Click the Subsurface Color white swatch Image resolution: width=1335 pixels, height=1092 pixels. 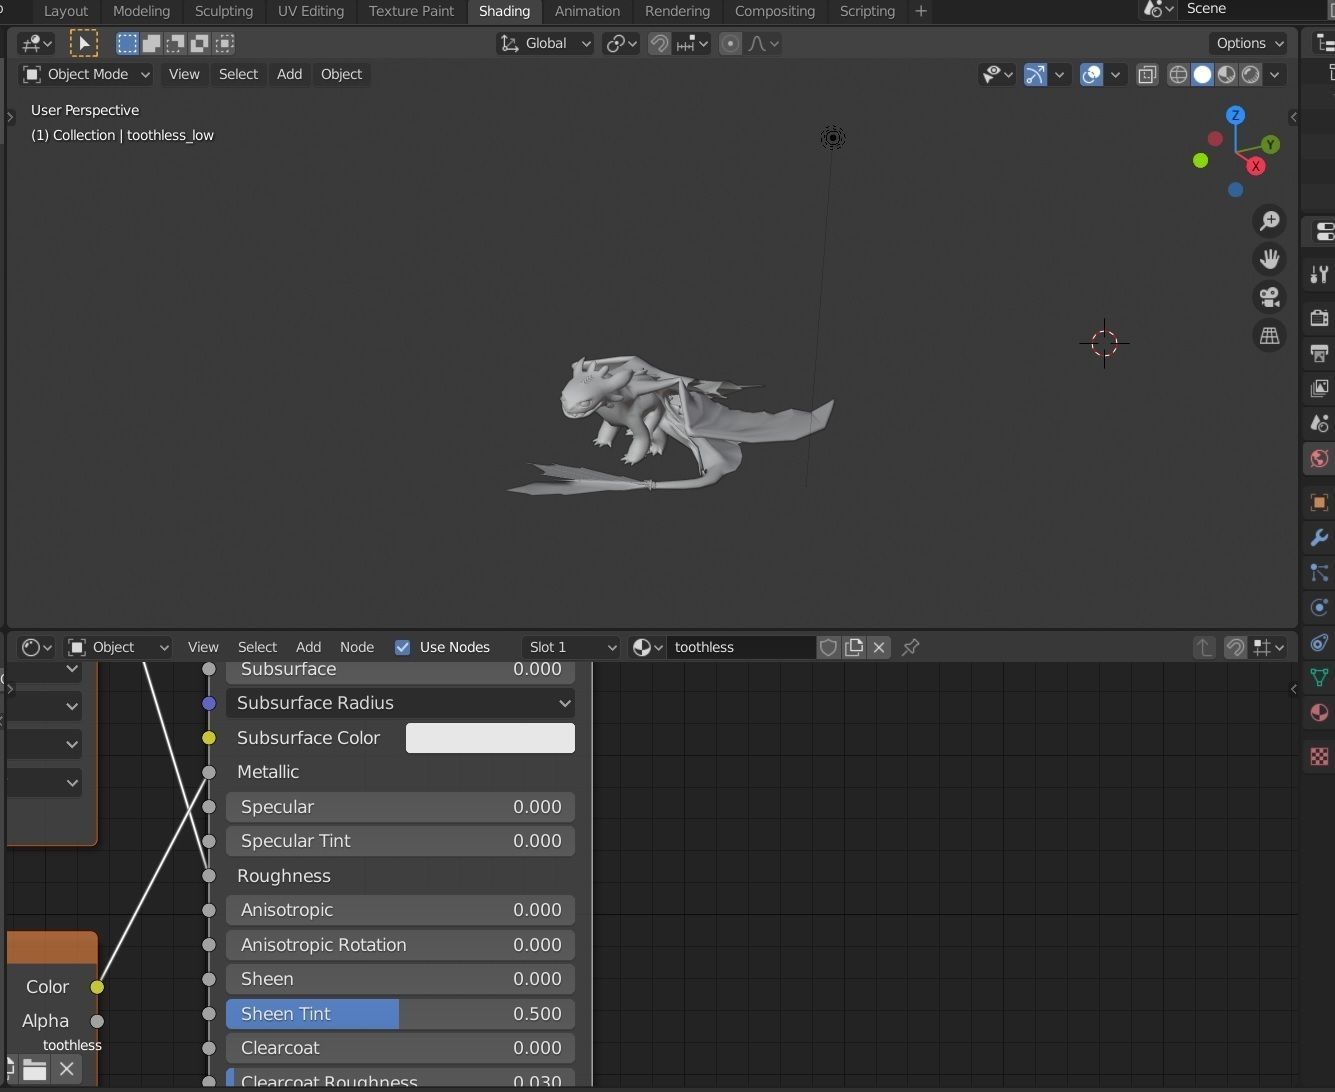click(490, 738)
